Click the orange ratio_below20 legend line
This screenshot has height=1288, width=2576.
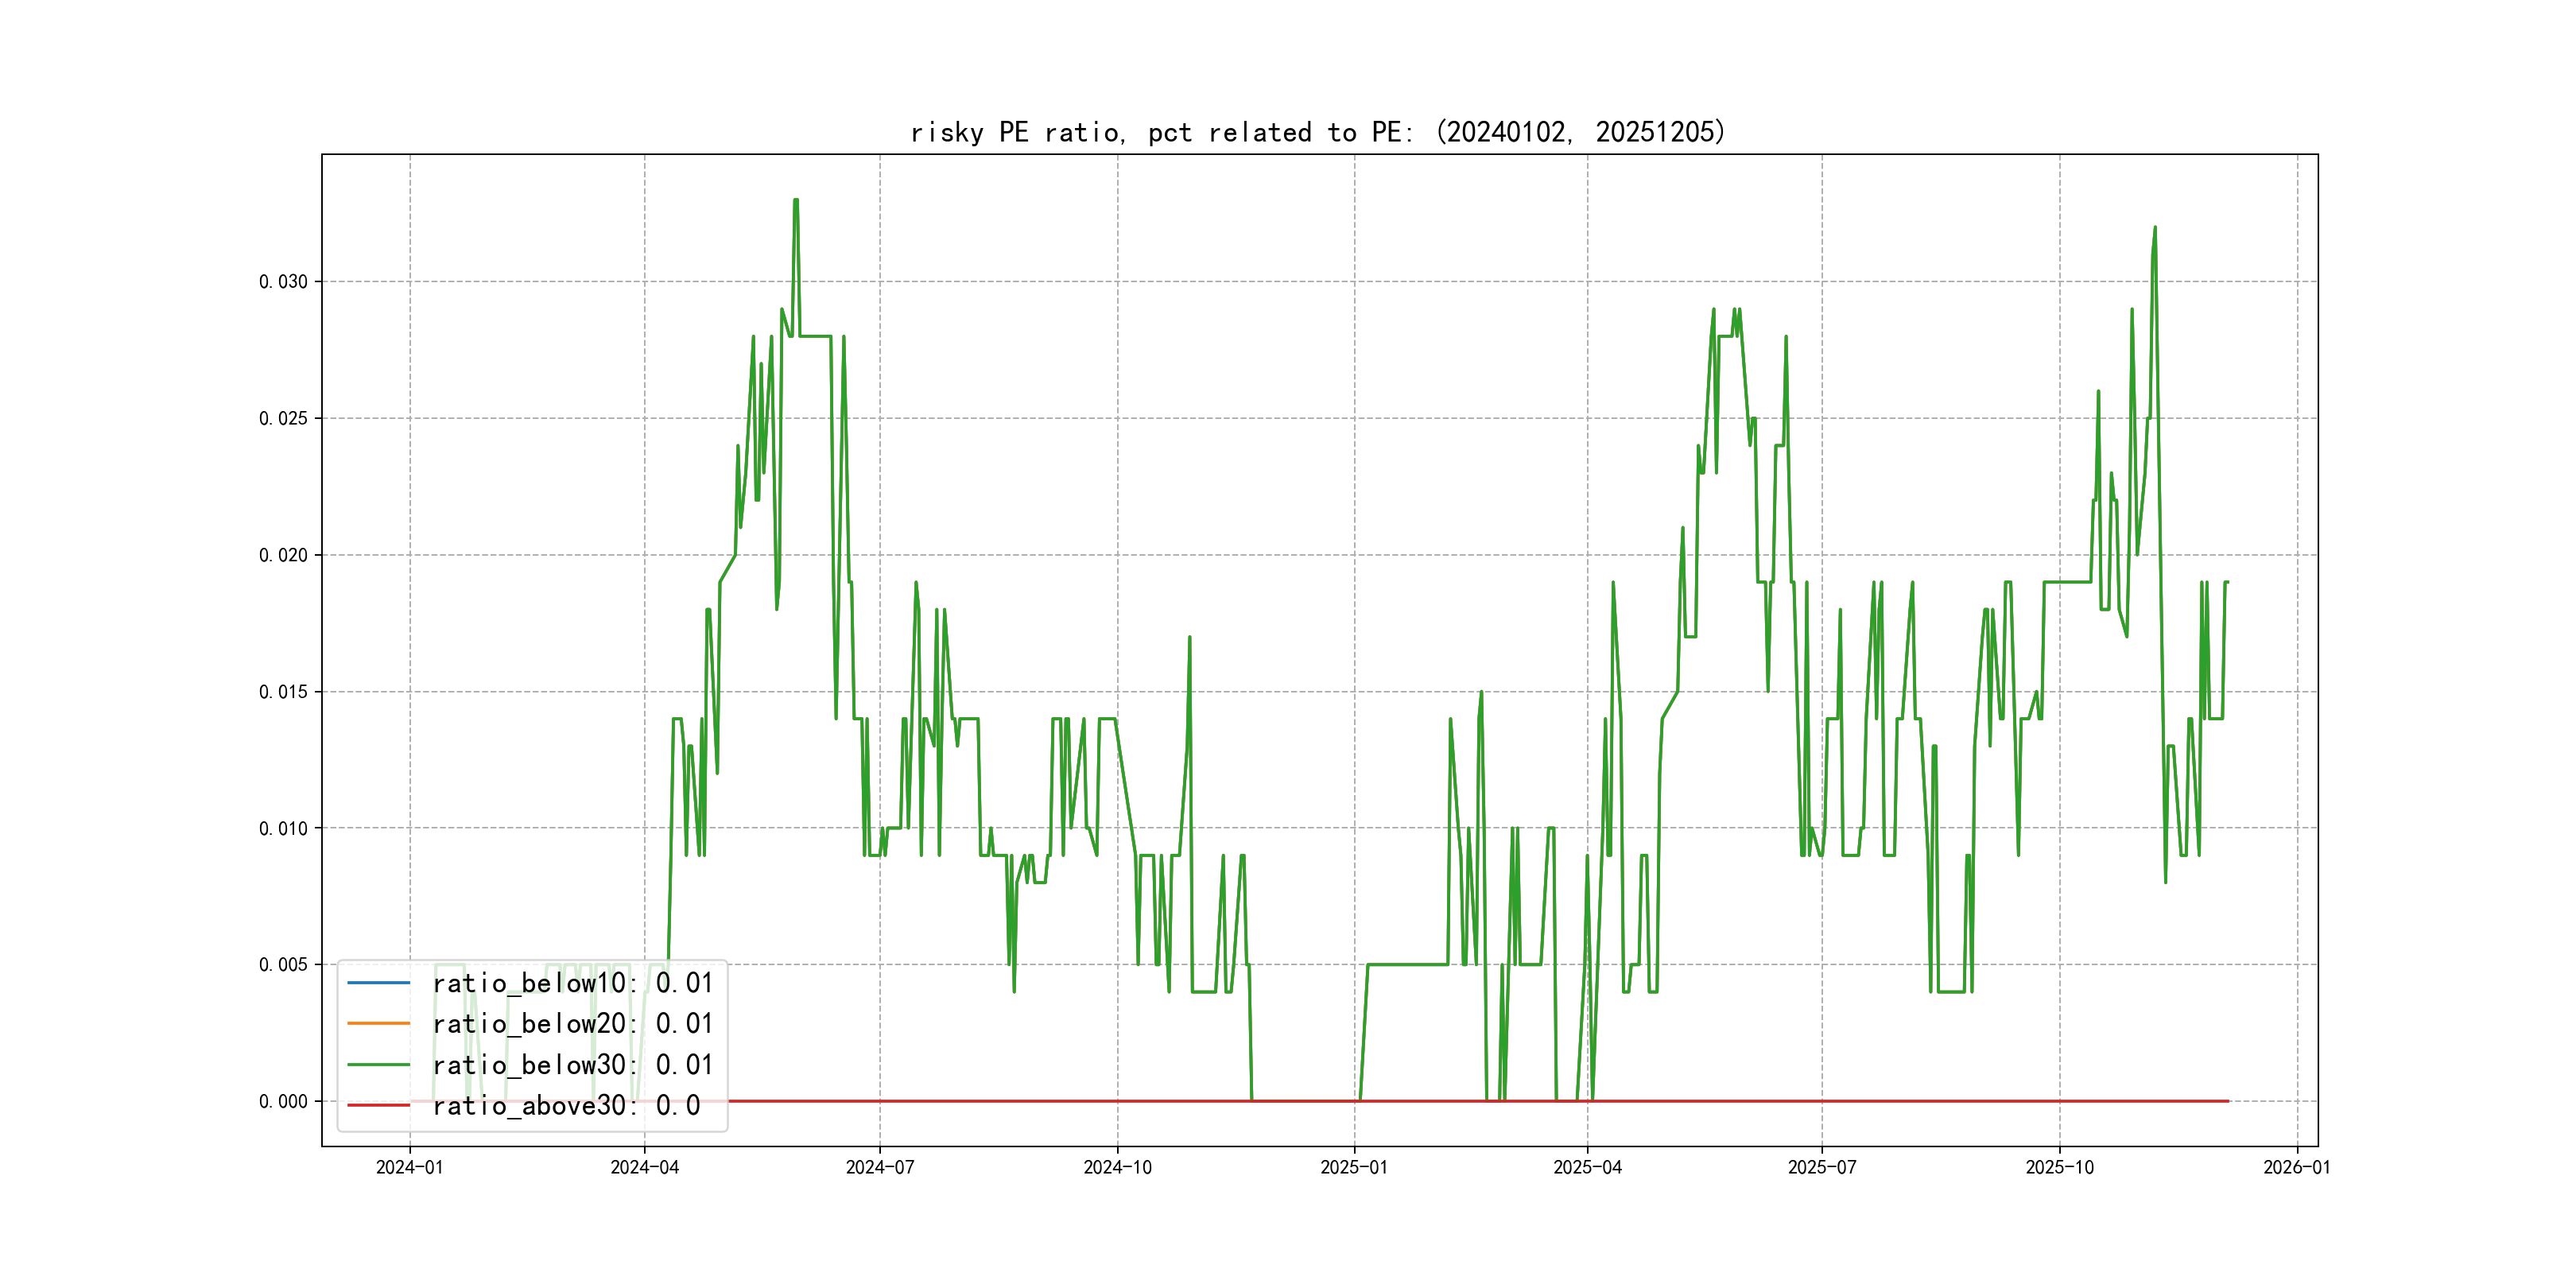pyautogui.click(x=378, y=1024)
